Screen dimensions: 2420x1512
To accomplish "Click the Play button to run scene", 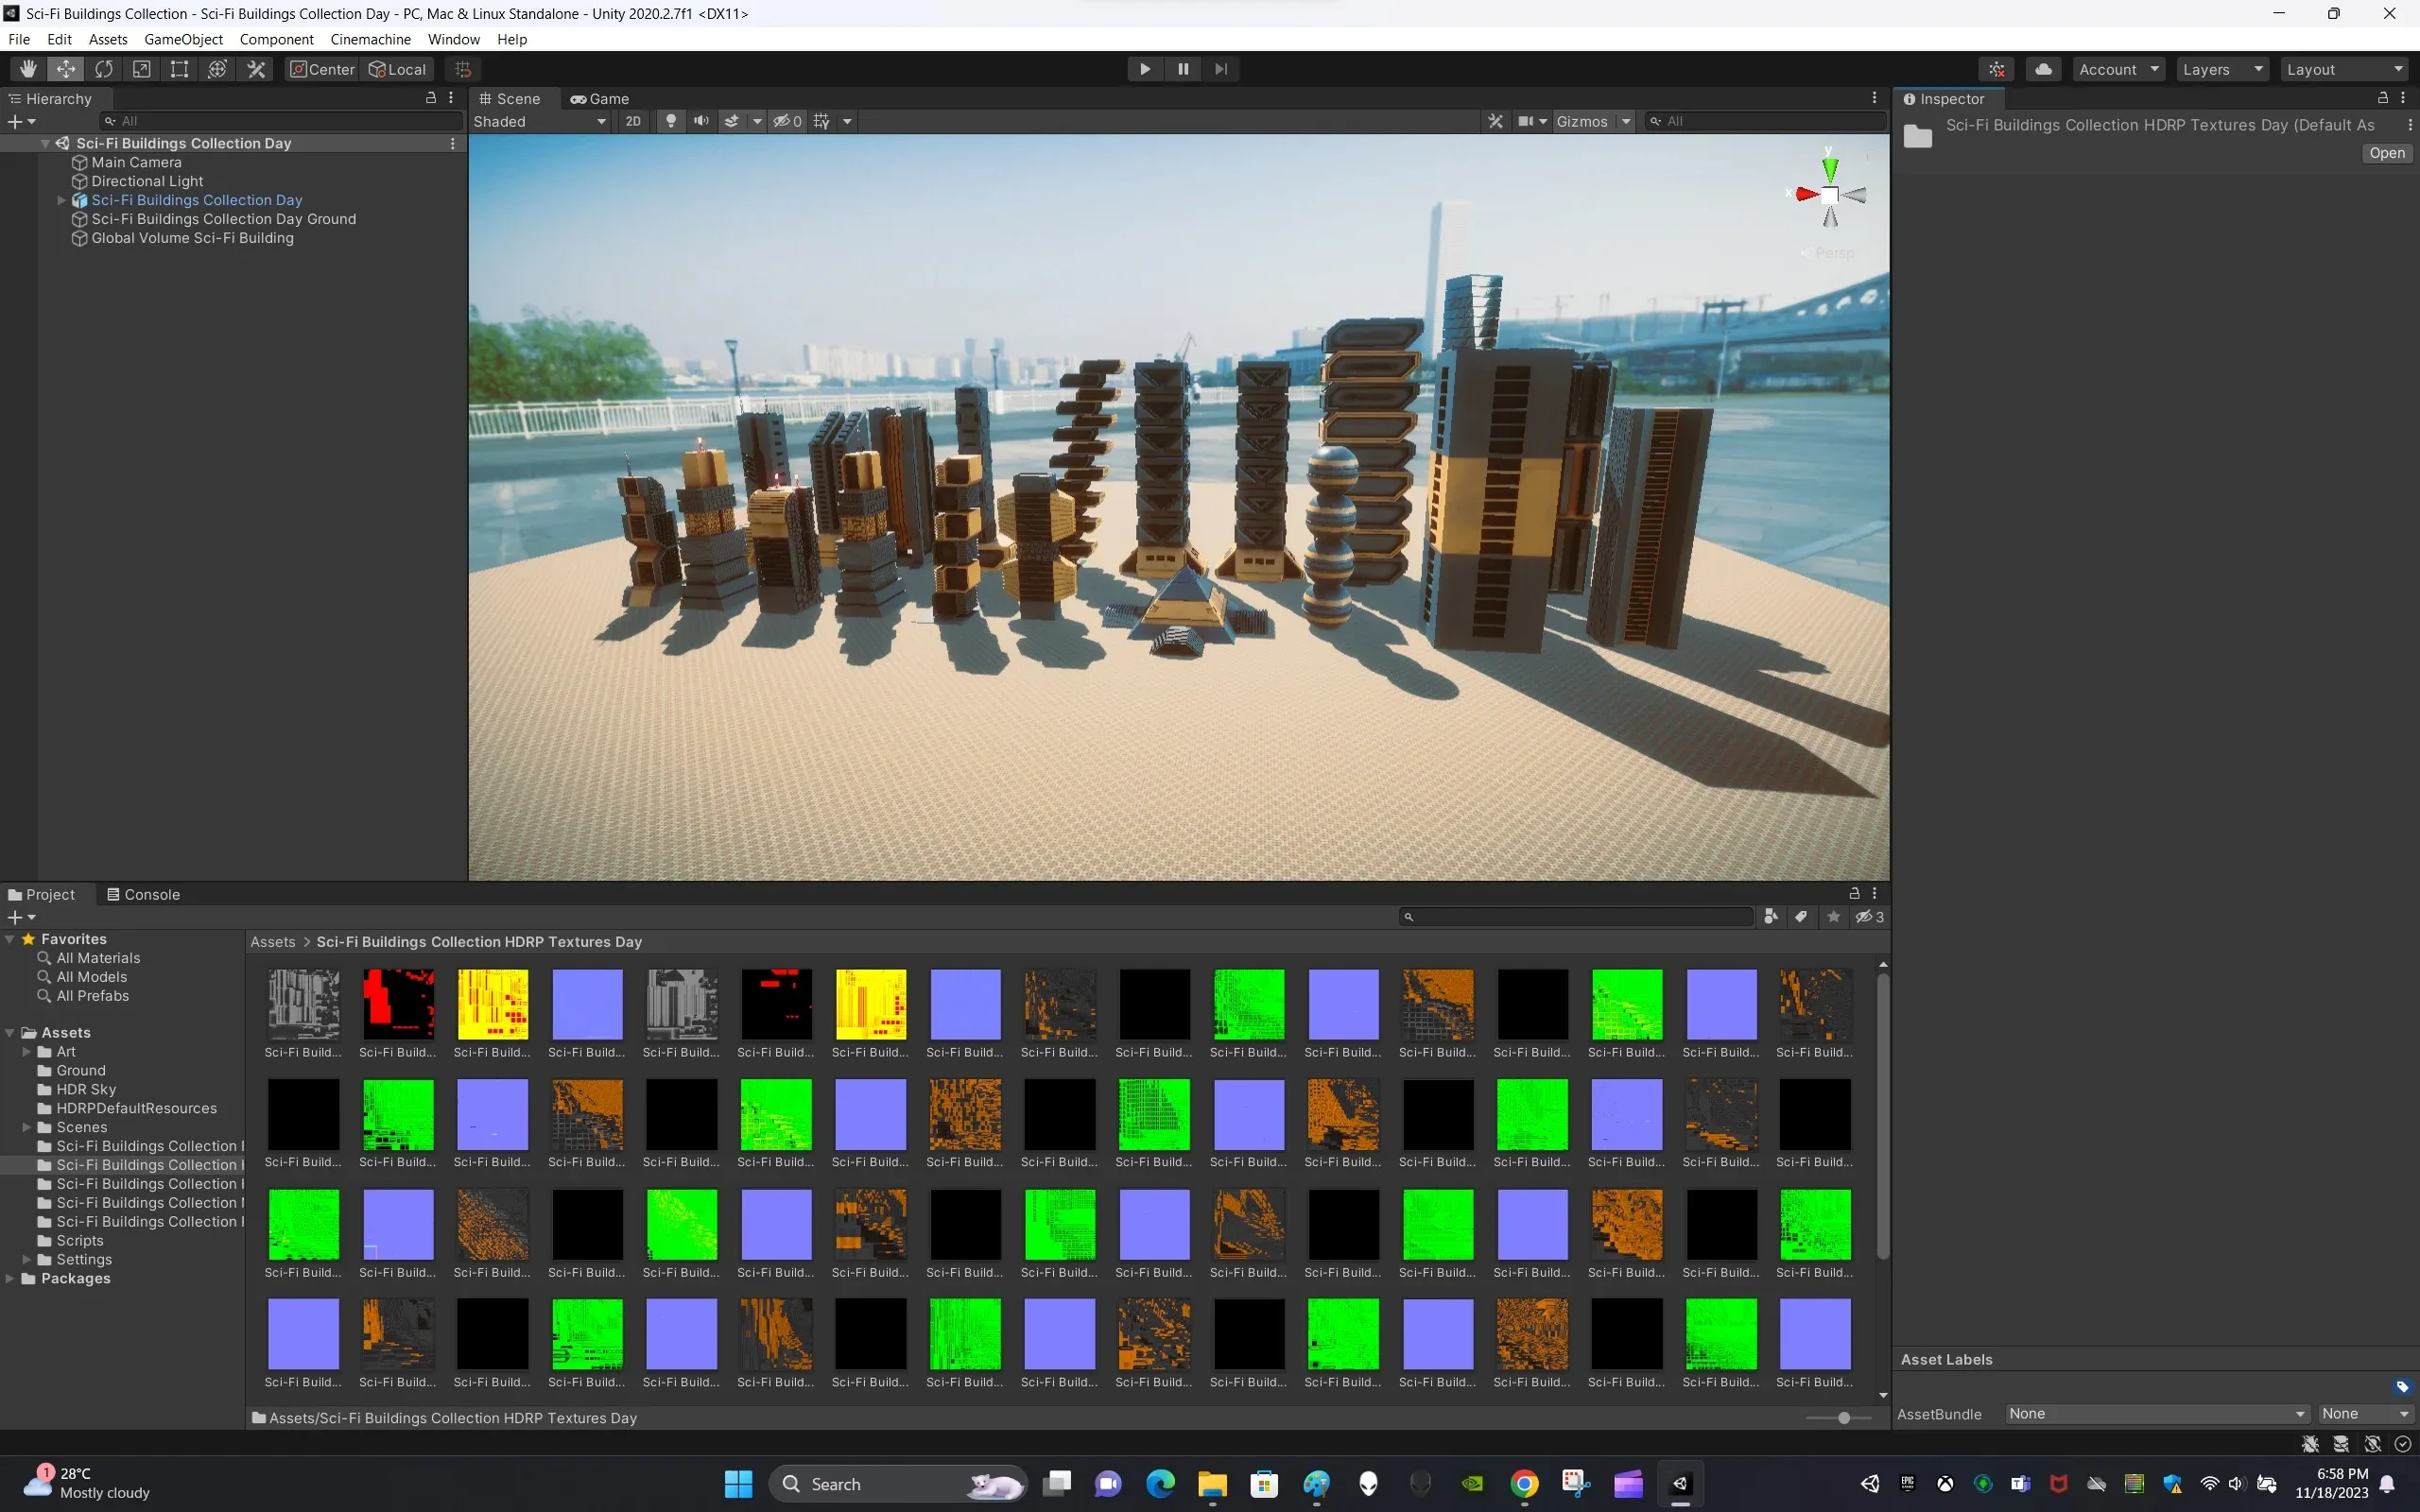I will [1143, 68].
